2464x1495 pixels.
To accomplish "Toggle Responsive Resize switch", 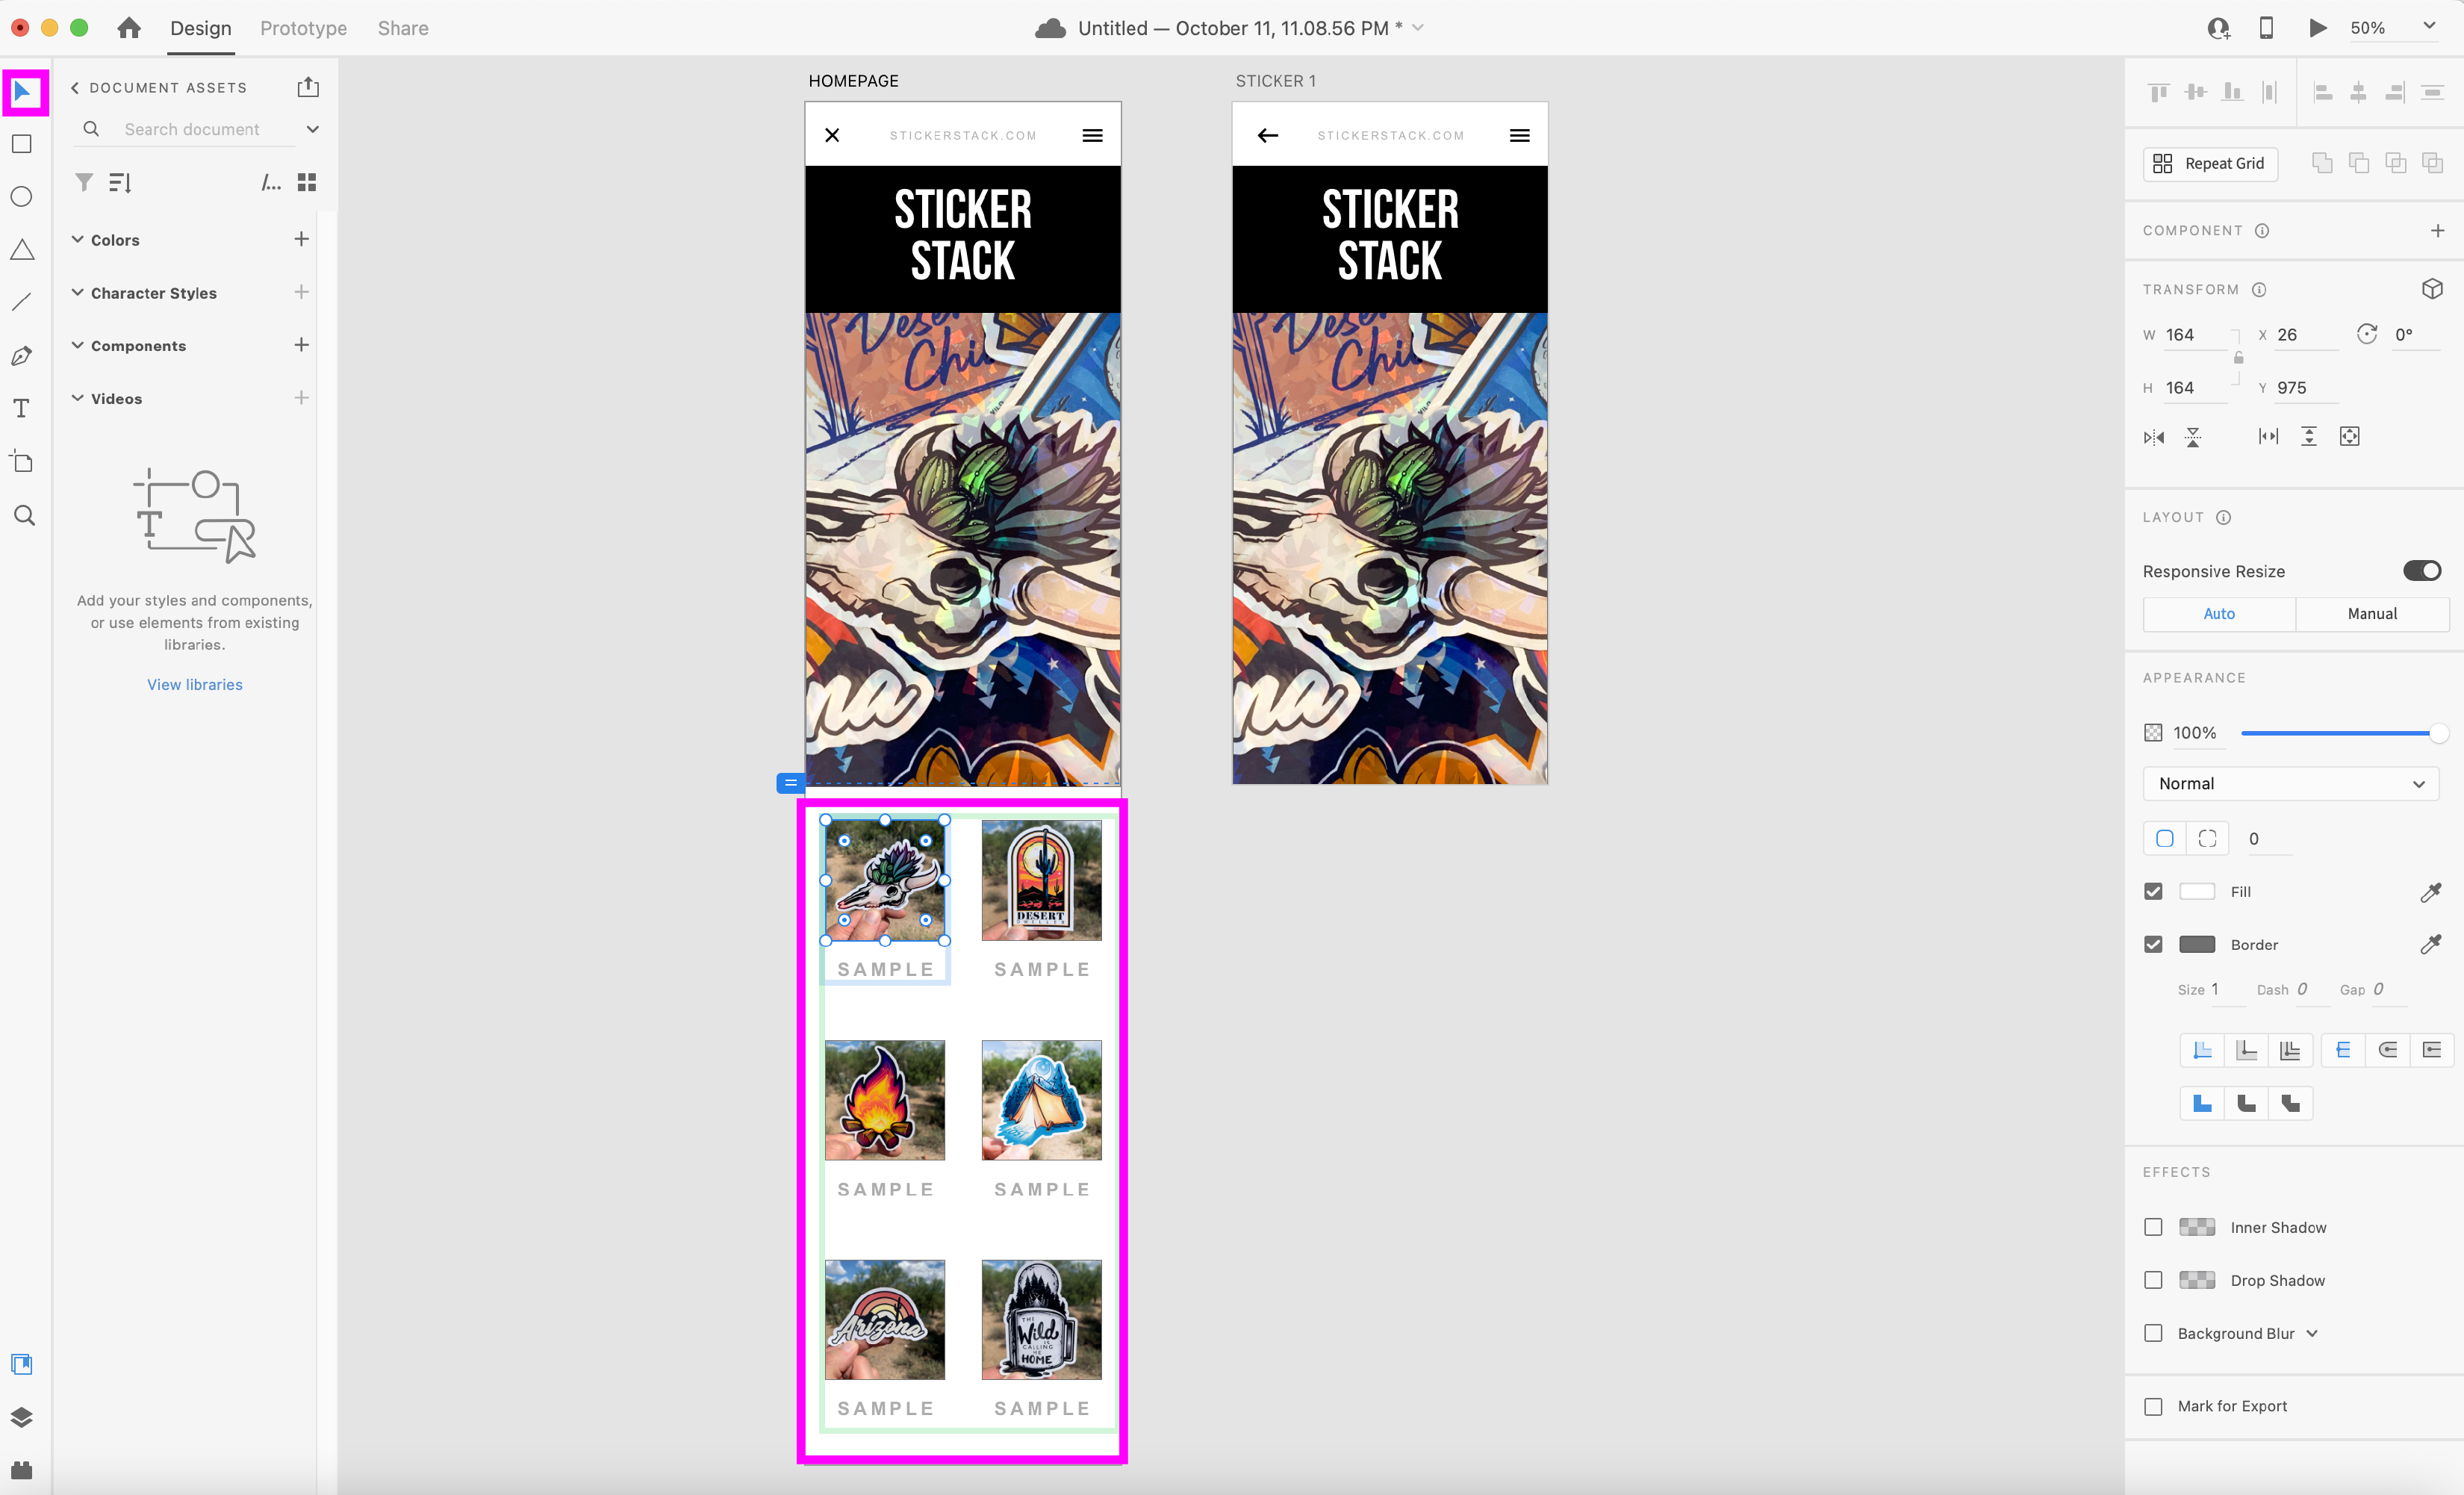I will point(2422,571).
